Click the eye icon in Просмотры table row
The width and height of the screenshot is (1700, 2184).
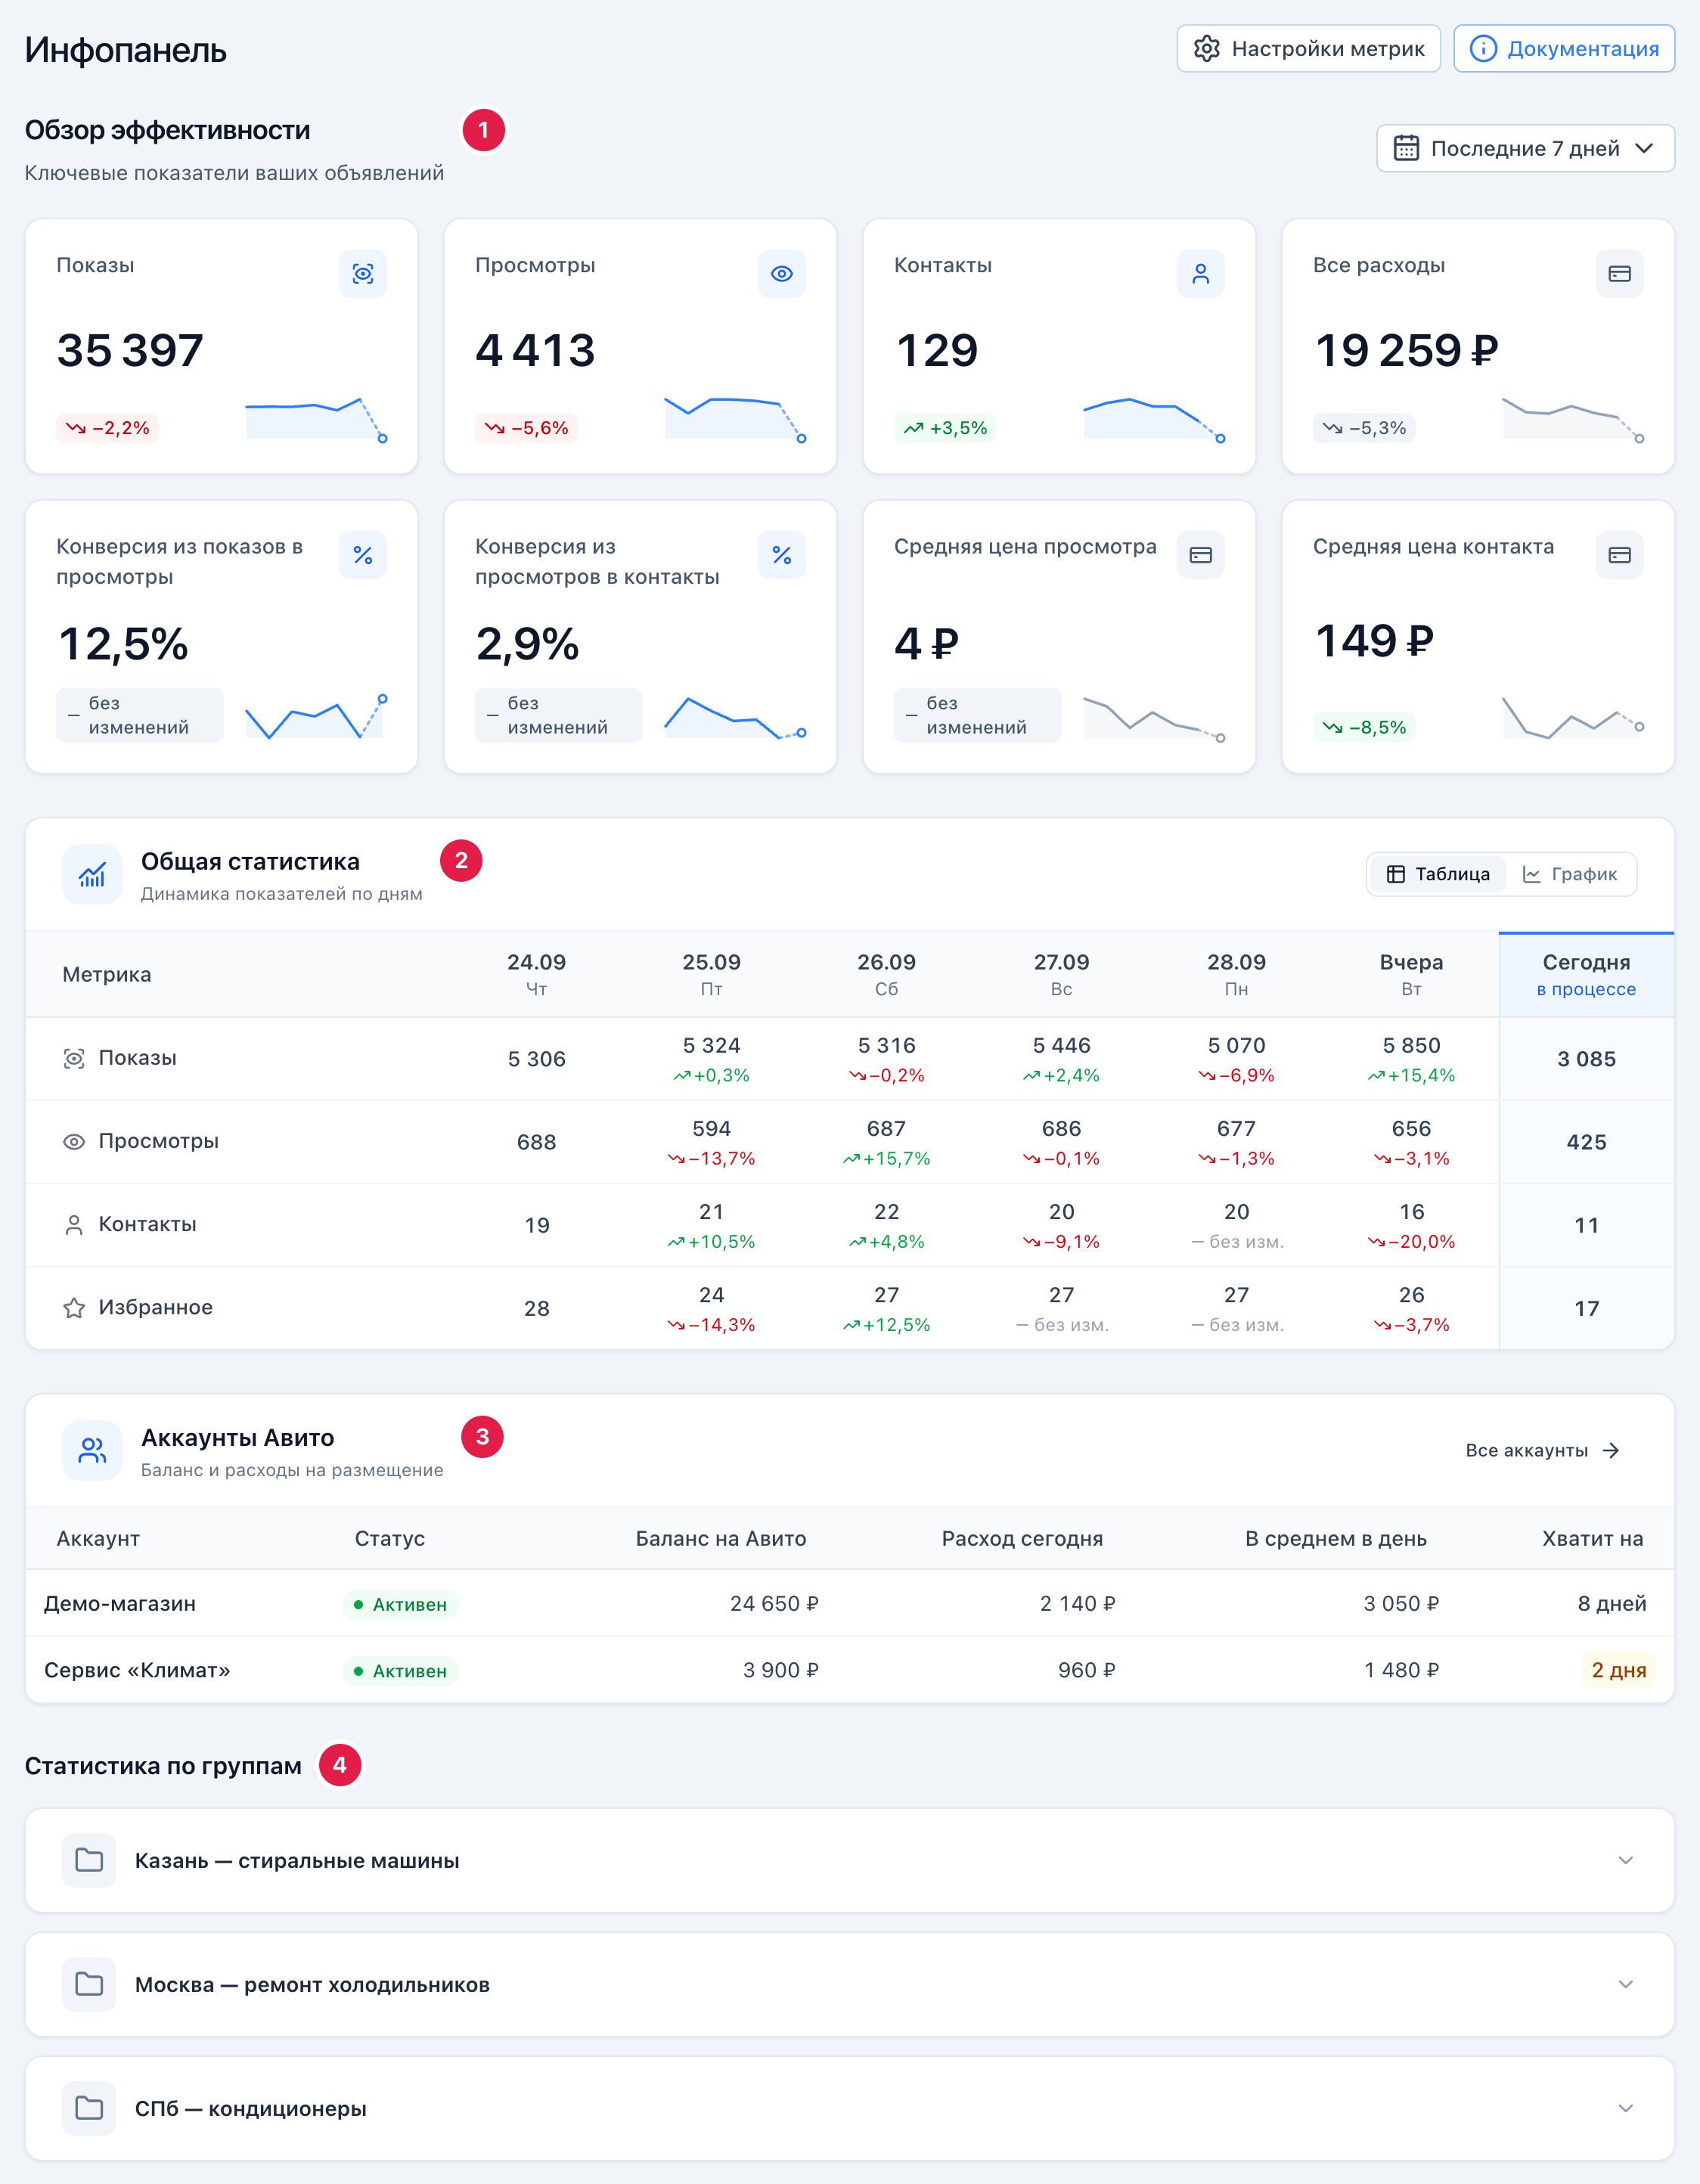[74, 1142]
